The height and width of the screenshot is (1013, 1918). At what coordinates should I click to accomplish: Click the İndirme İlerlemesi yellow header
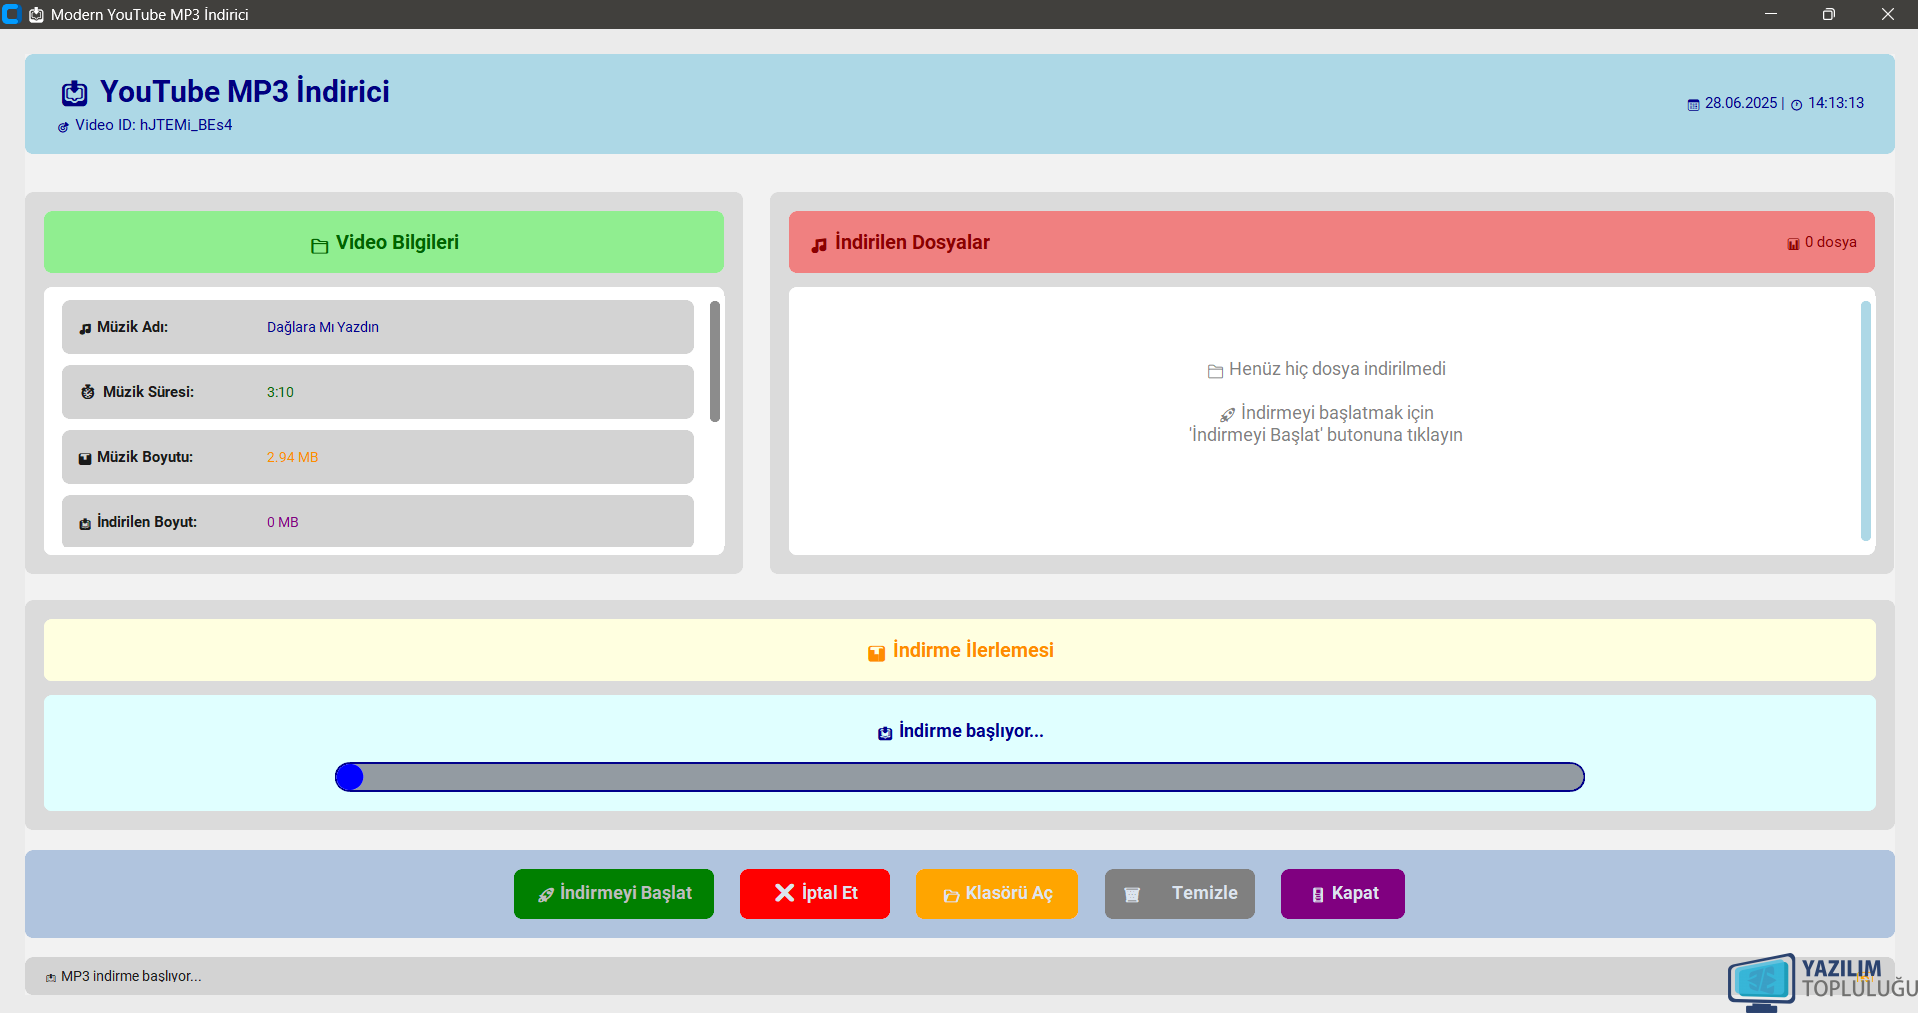point(960,650)
